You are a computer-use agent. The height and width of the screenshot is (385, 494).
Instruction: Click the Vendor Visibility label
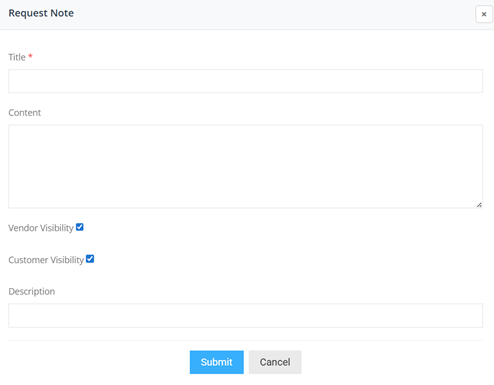41,228
